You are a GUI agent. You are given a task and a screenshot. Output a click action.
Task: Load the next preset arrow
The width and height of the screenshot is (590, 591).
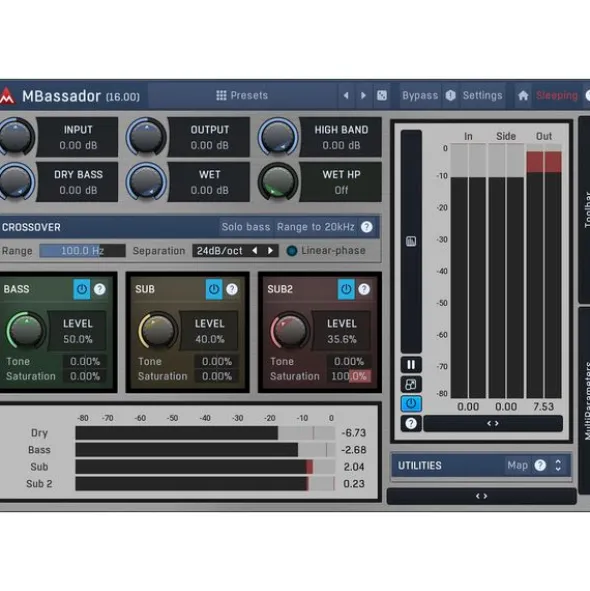363,96
